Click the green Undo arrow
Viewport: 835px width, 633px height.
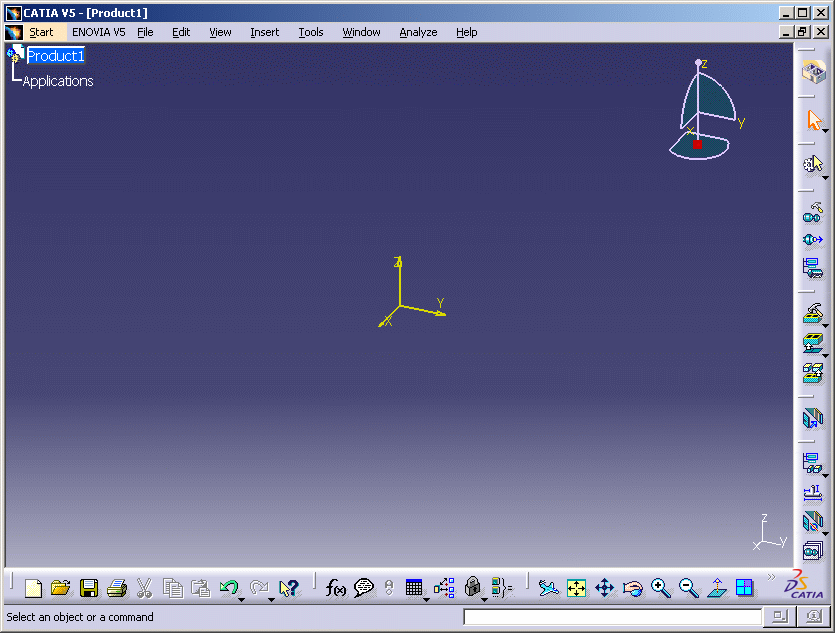[229, 588]
